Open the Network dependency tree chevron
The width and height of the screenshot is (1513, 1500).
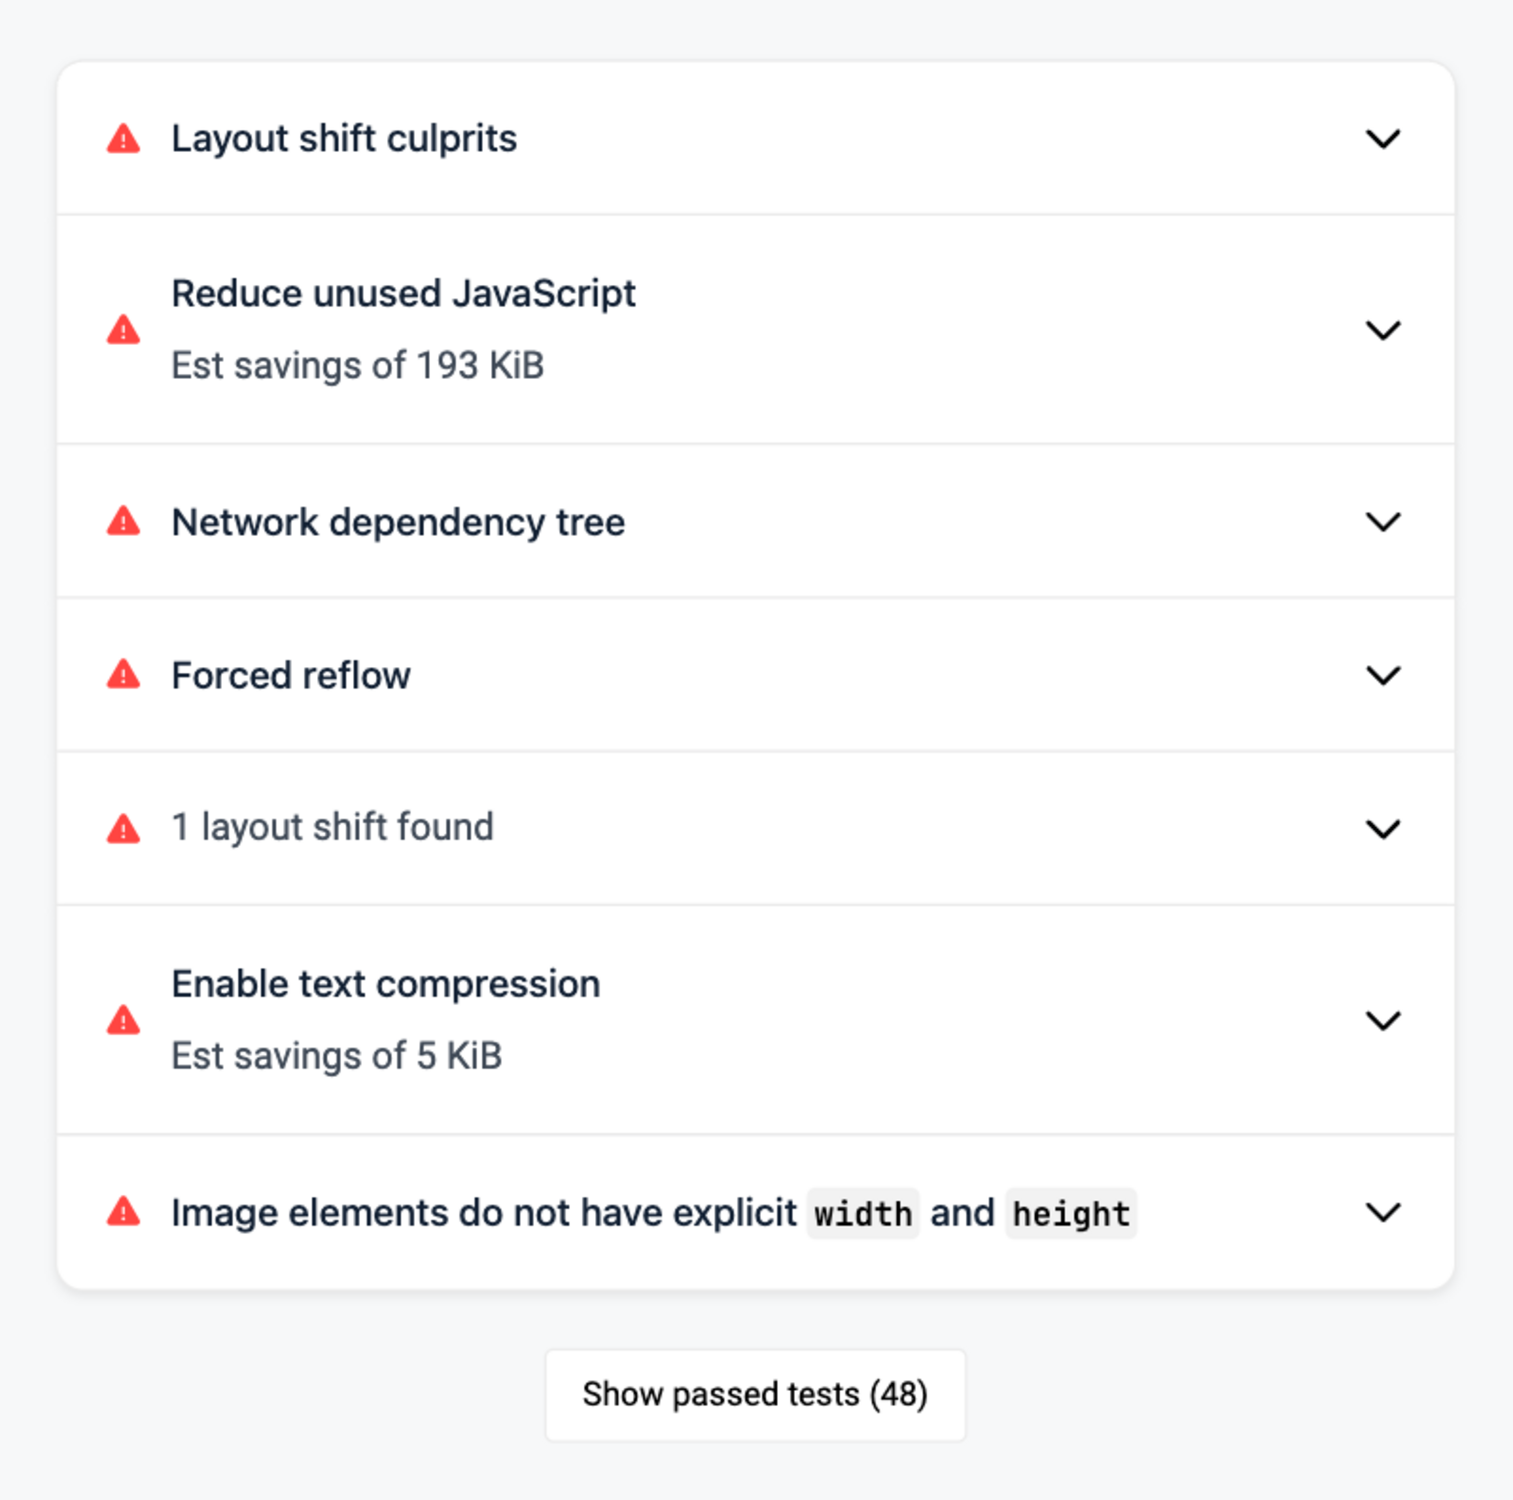(x=1383, y=522)
